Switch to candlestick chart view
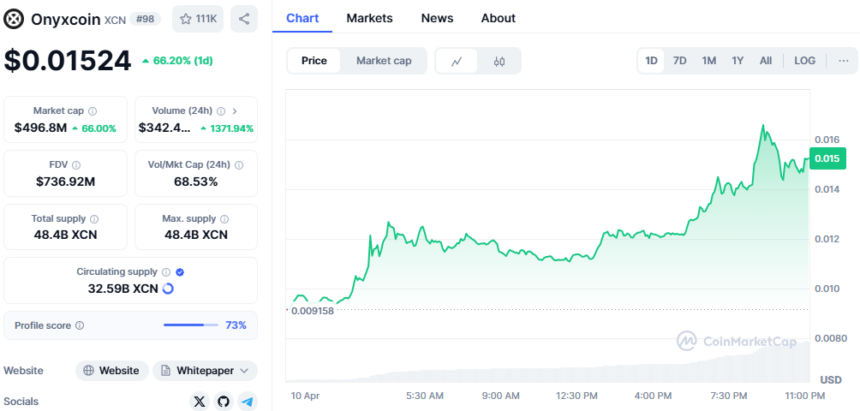Image resolution: width=860 pixels, height=411 pixels. (x=499, y=61)
